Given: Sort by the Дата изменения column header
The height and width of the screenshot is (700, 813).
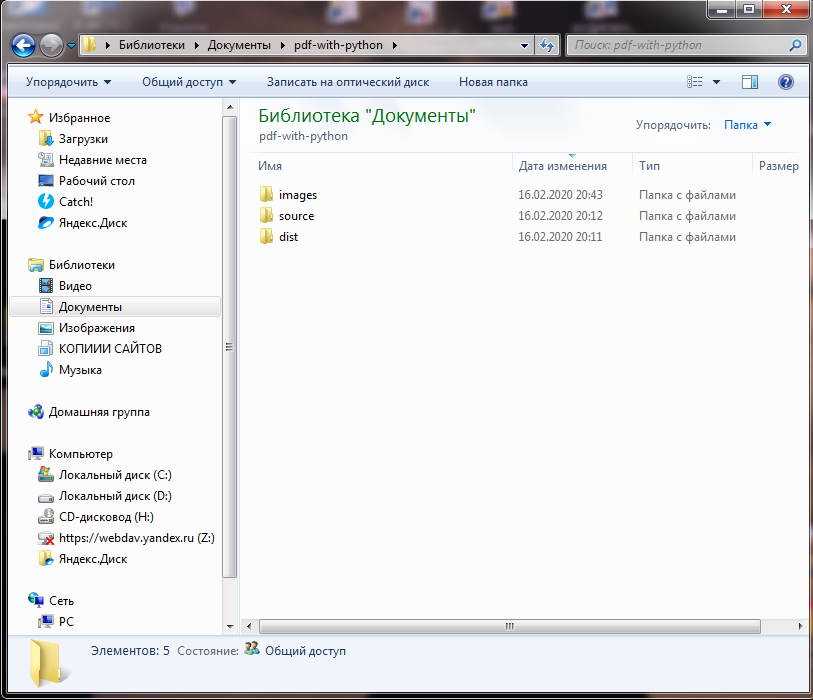Looking at the screenshot, I should click(562, 166).
